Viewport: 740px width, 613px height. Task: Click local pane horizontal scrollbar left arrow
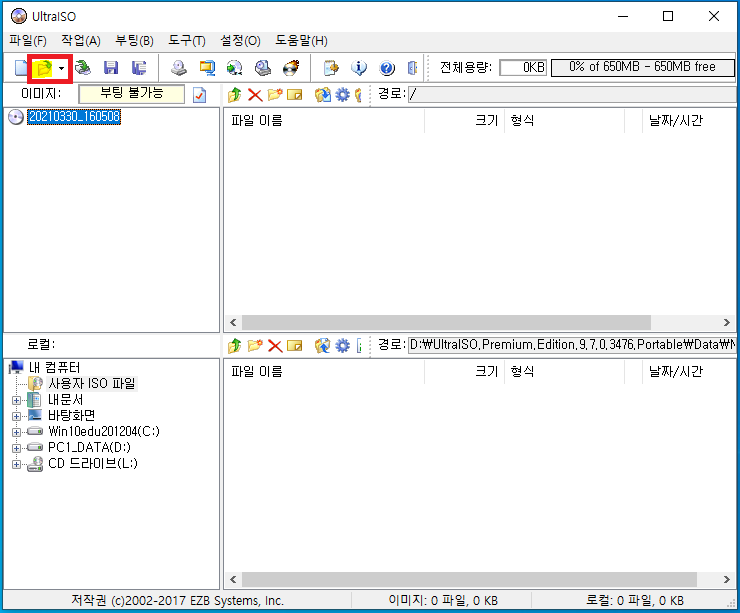tap(233, 579)
